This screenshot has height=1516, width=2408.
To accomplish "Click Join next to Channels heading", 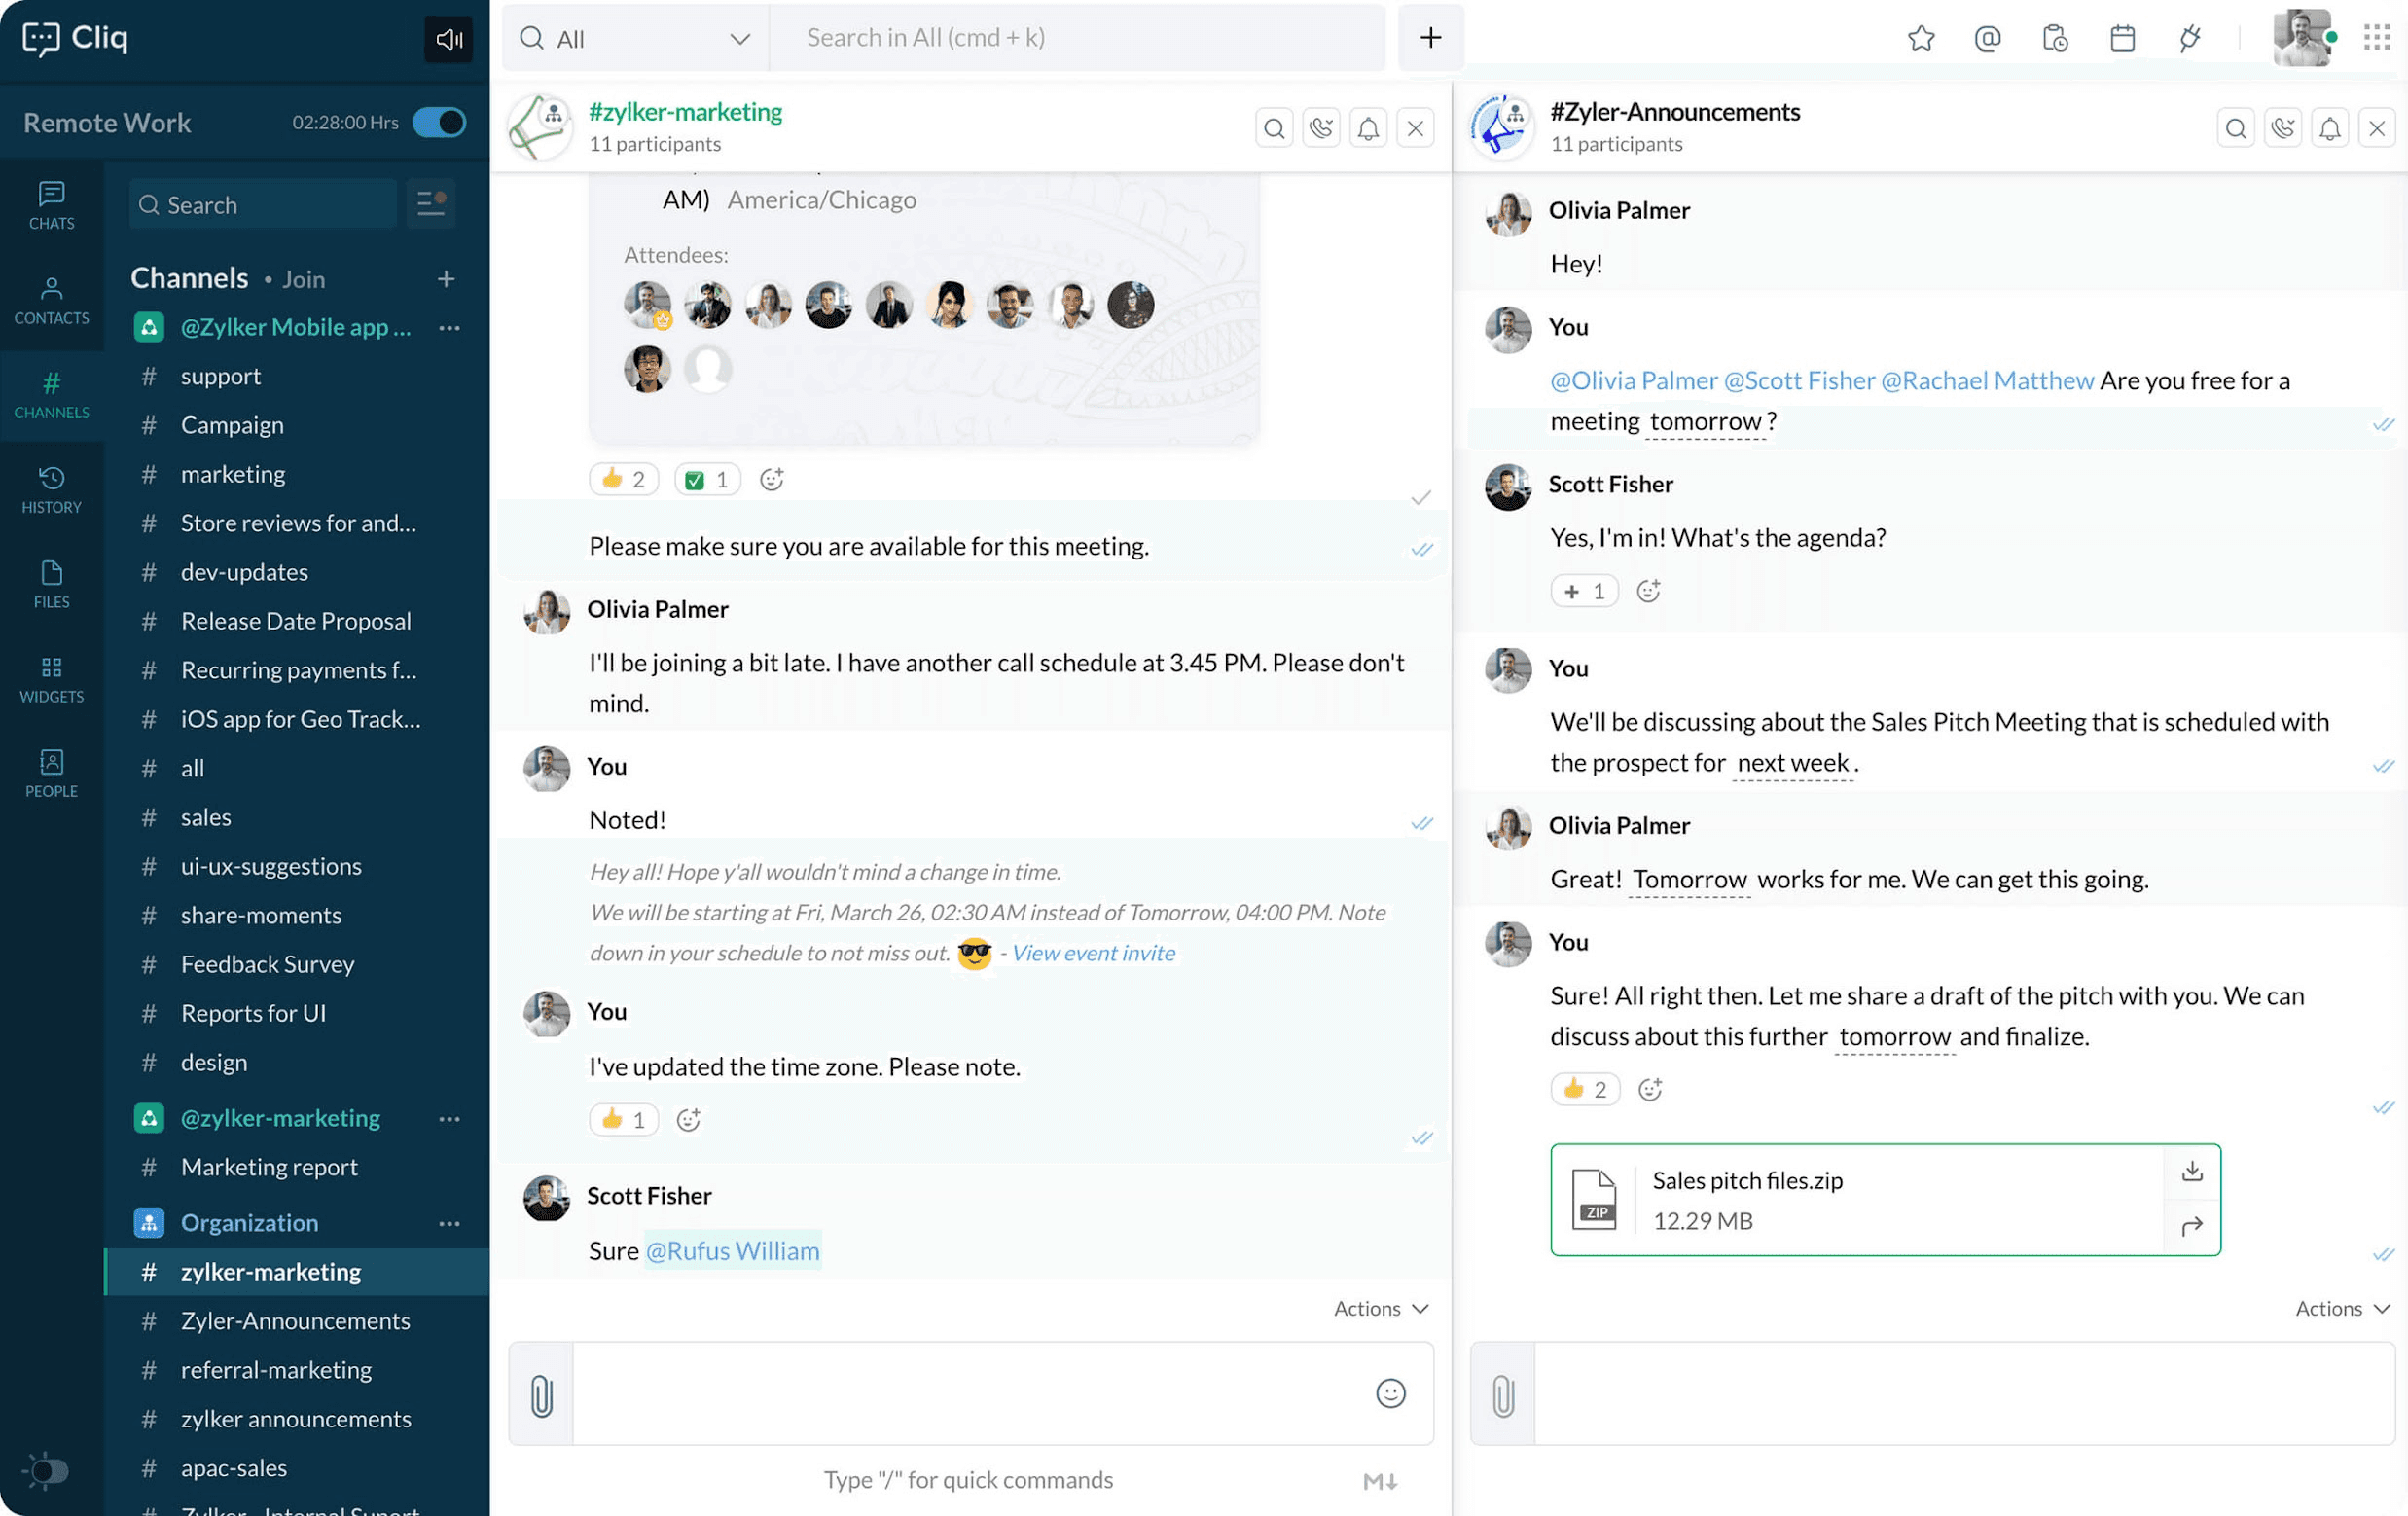I will 303,279.
